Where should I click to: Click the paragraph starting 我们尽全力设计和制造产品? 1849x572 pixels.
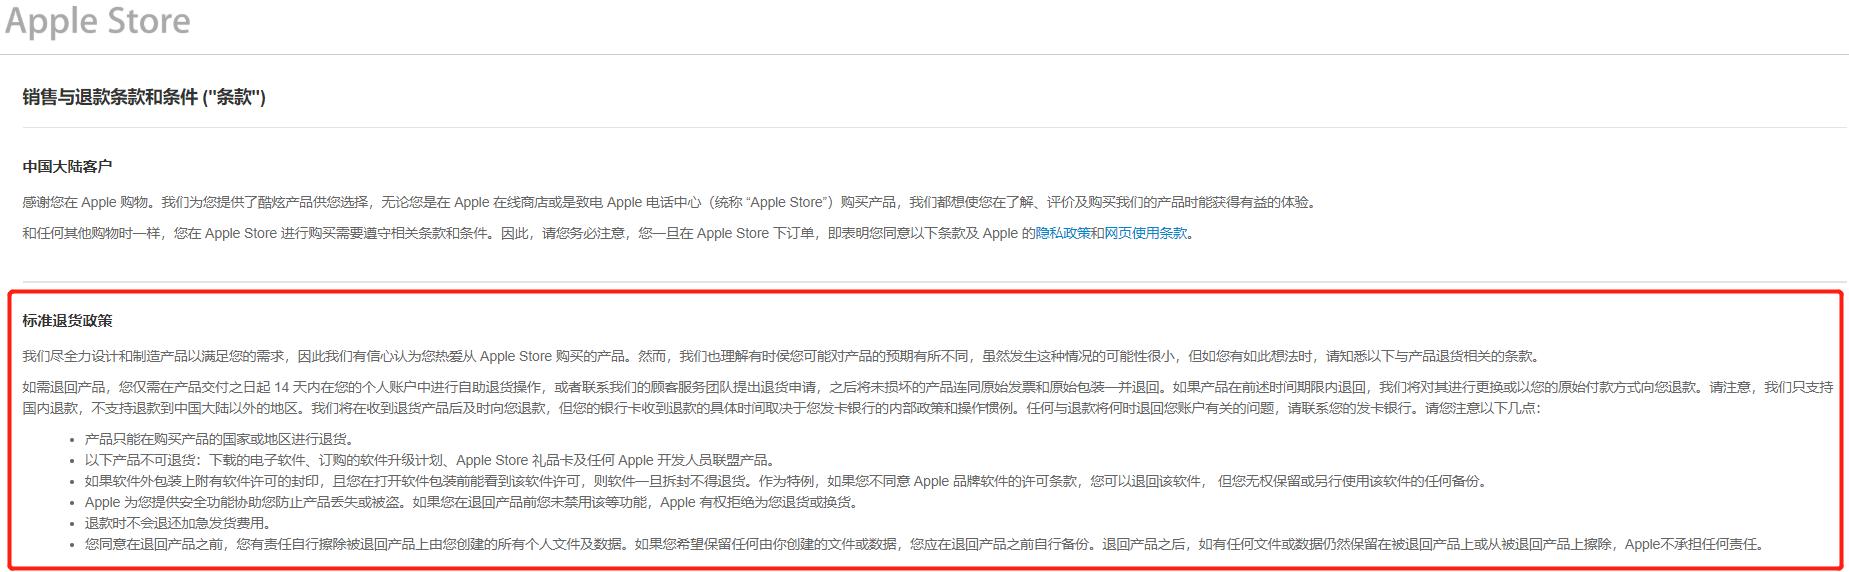782,356
